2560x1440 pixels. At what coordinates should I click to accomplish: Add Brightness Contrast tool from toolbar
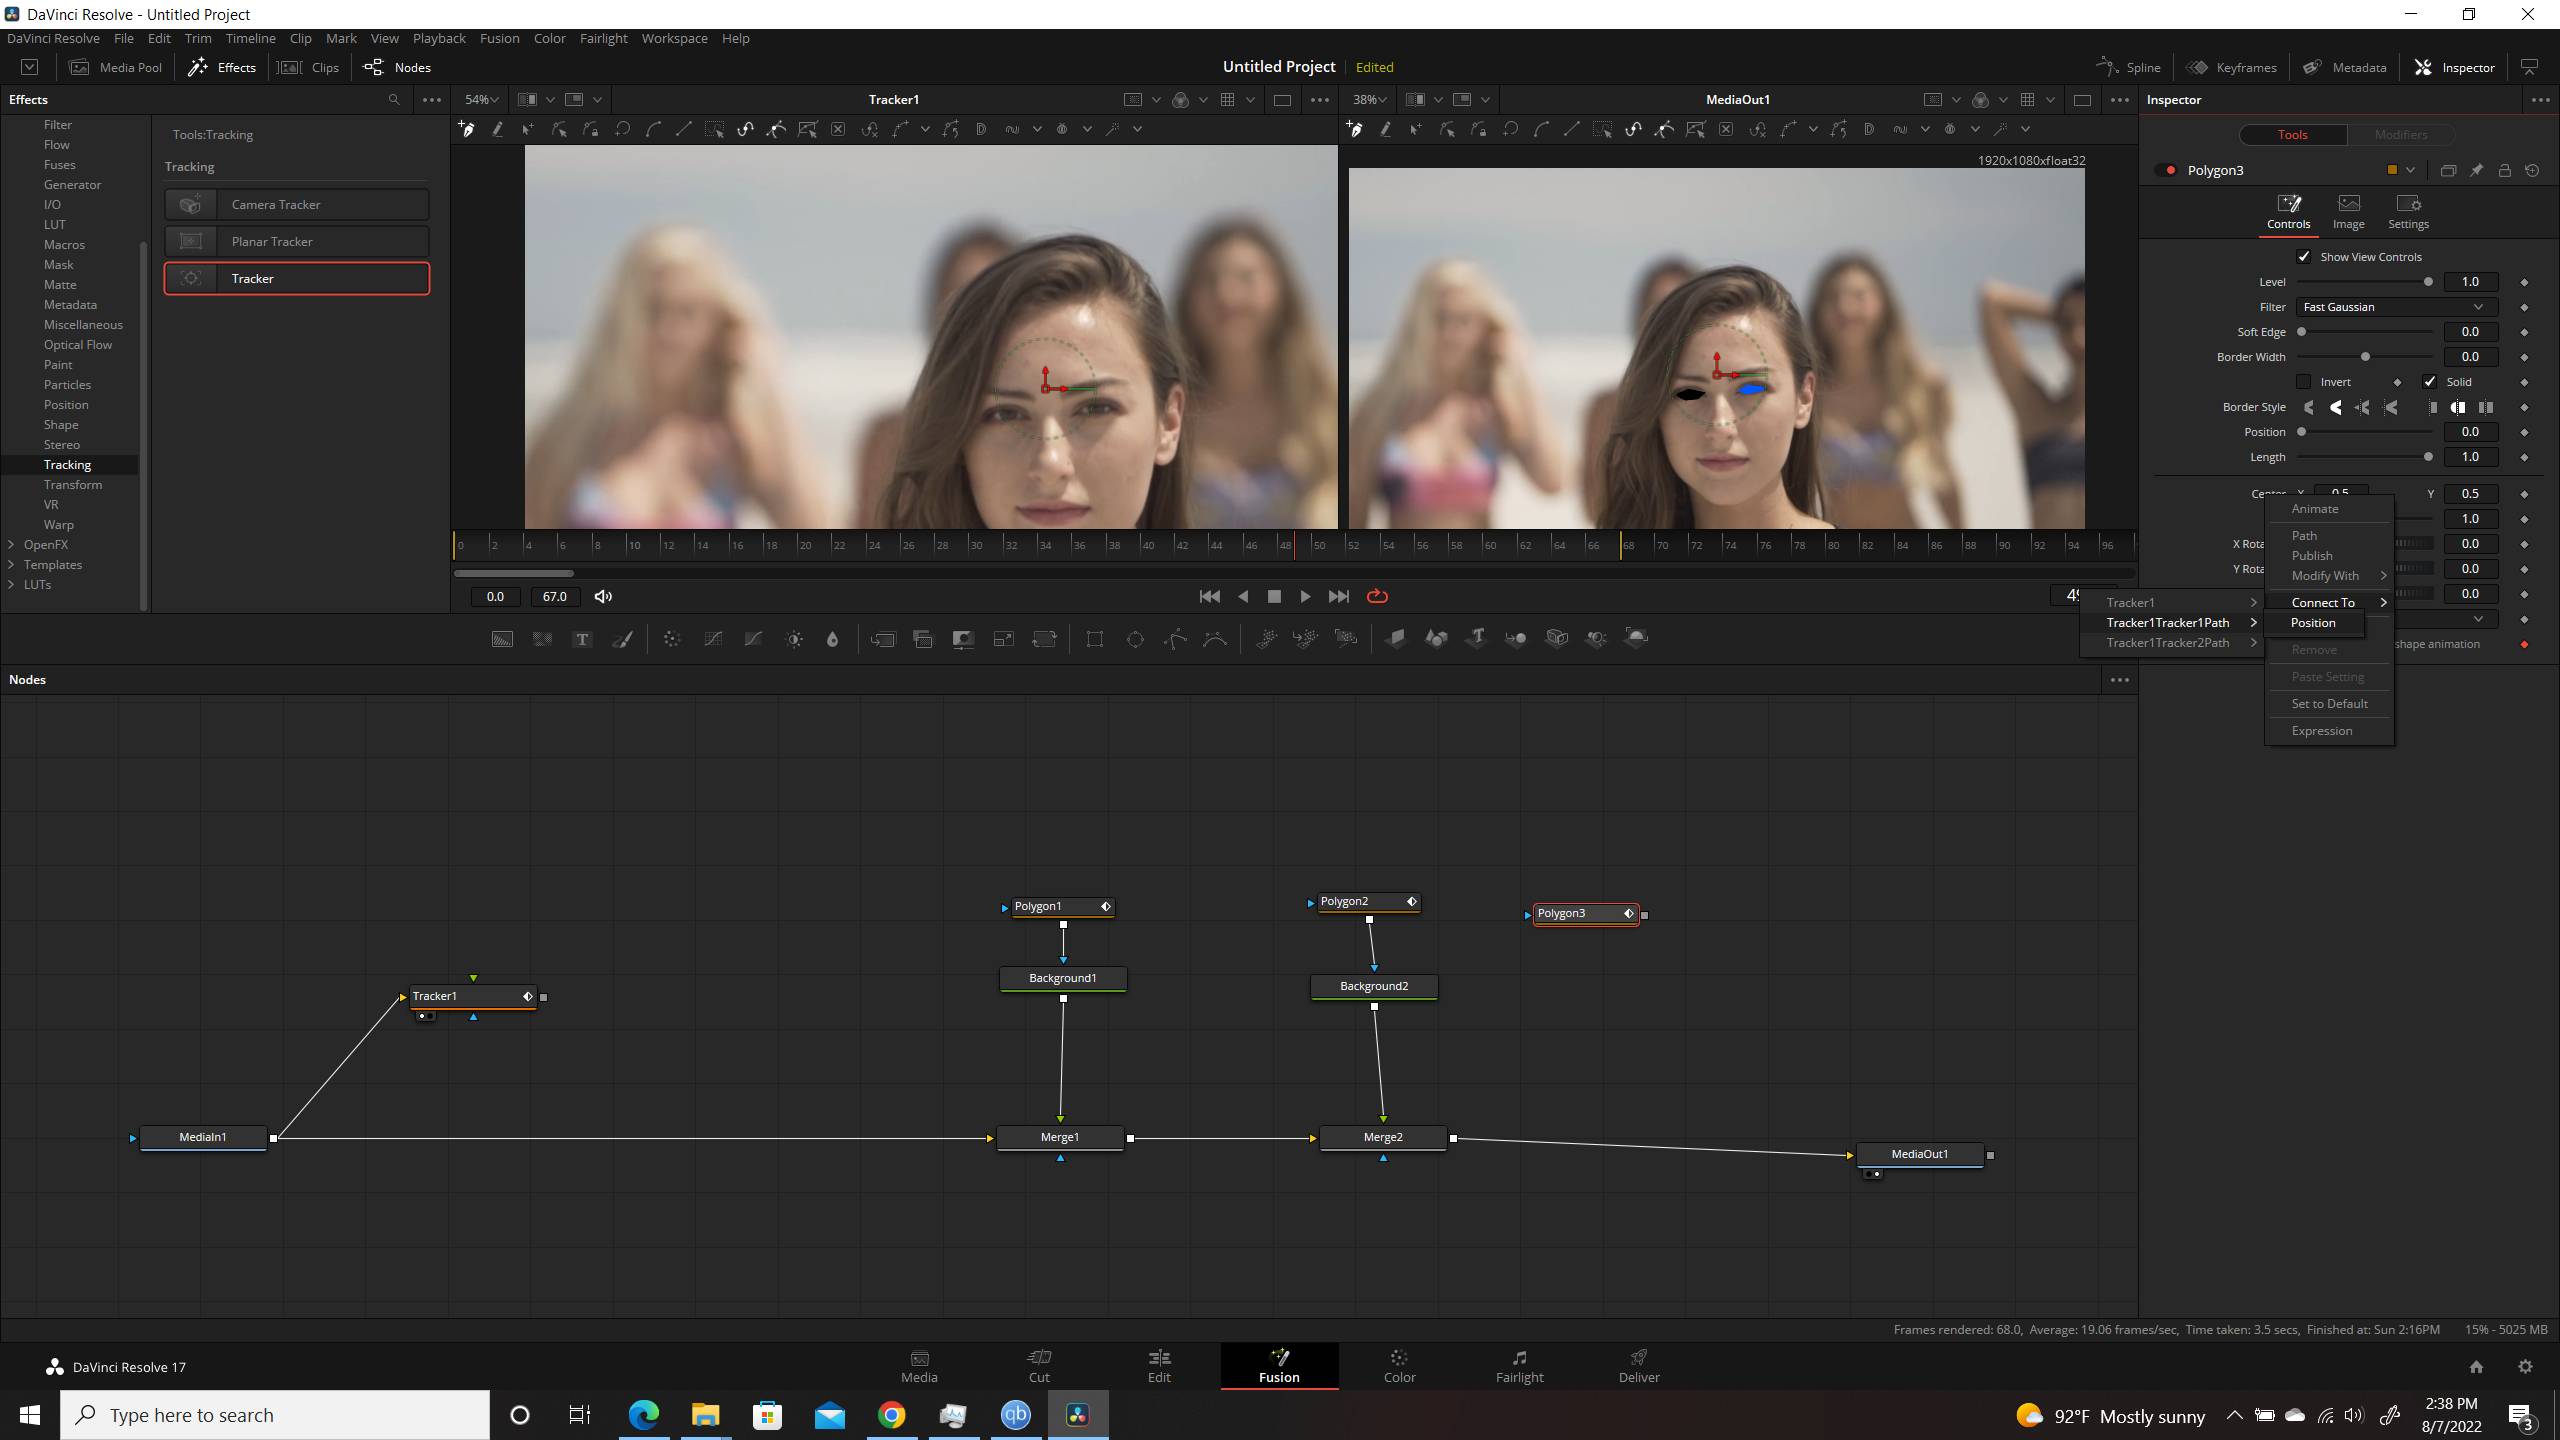pyautogui.click(x=794, y=639)
